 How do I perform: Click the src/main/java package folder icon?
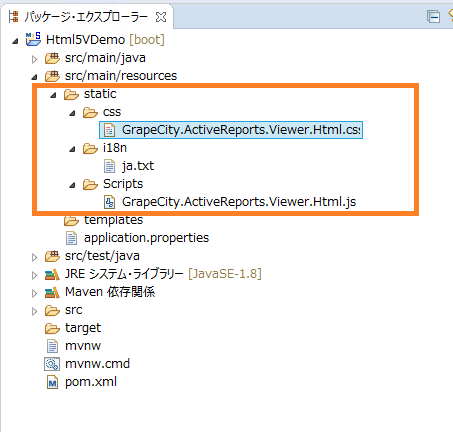coord(52,58)
